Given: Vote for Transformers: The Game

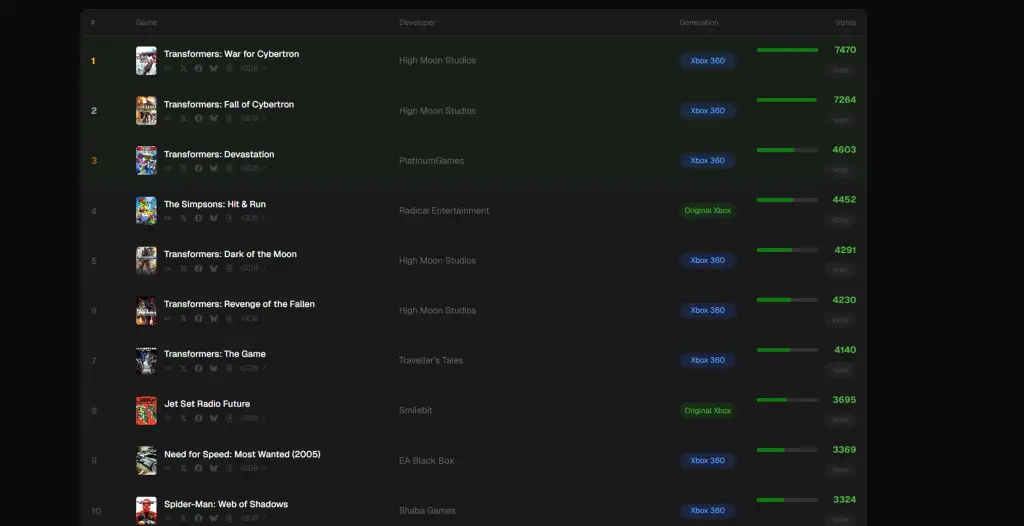Looking at the screenshot, I should click(840, 370).
